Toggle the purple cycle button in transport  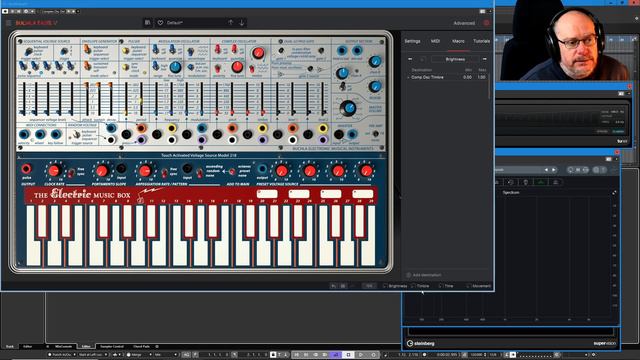click(x=336, y=355)
